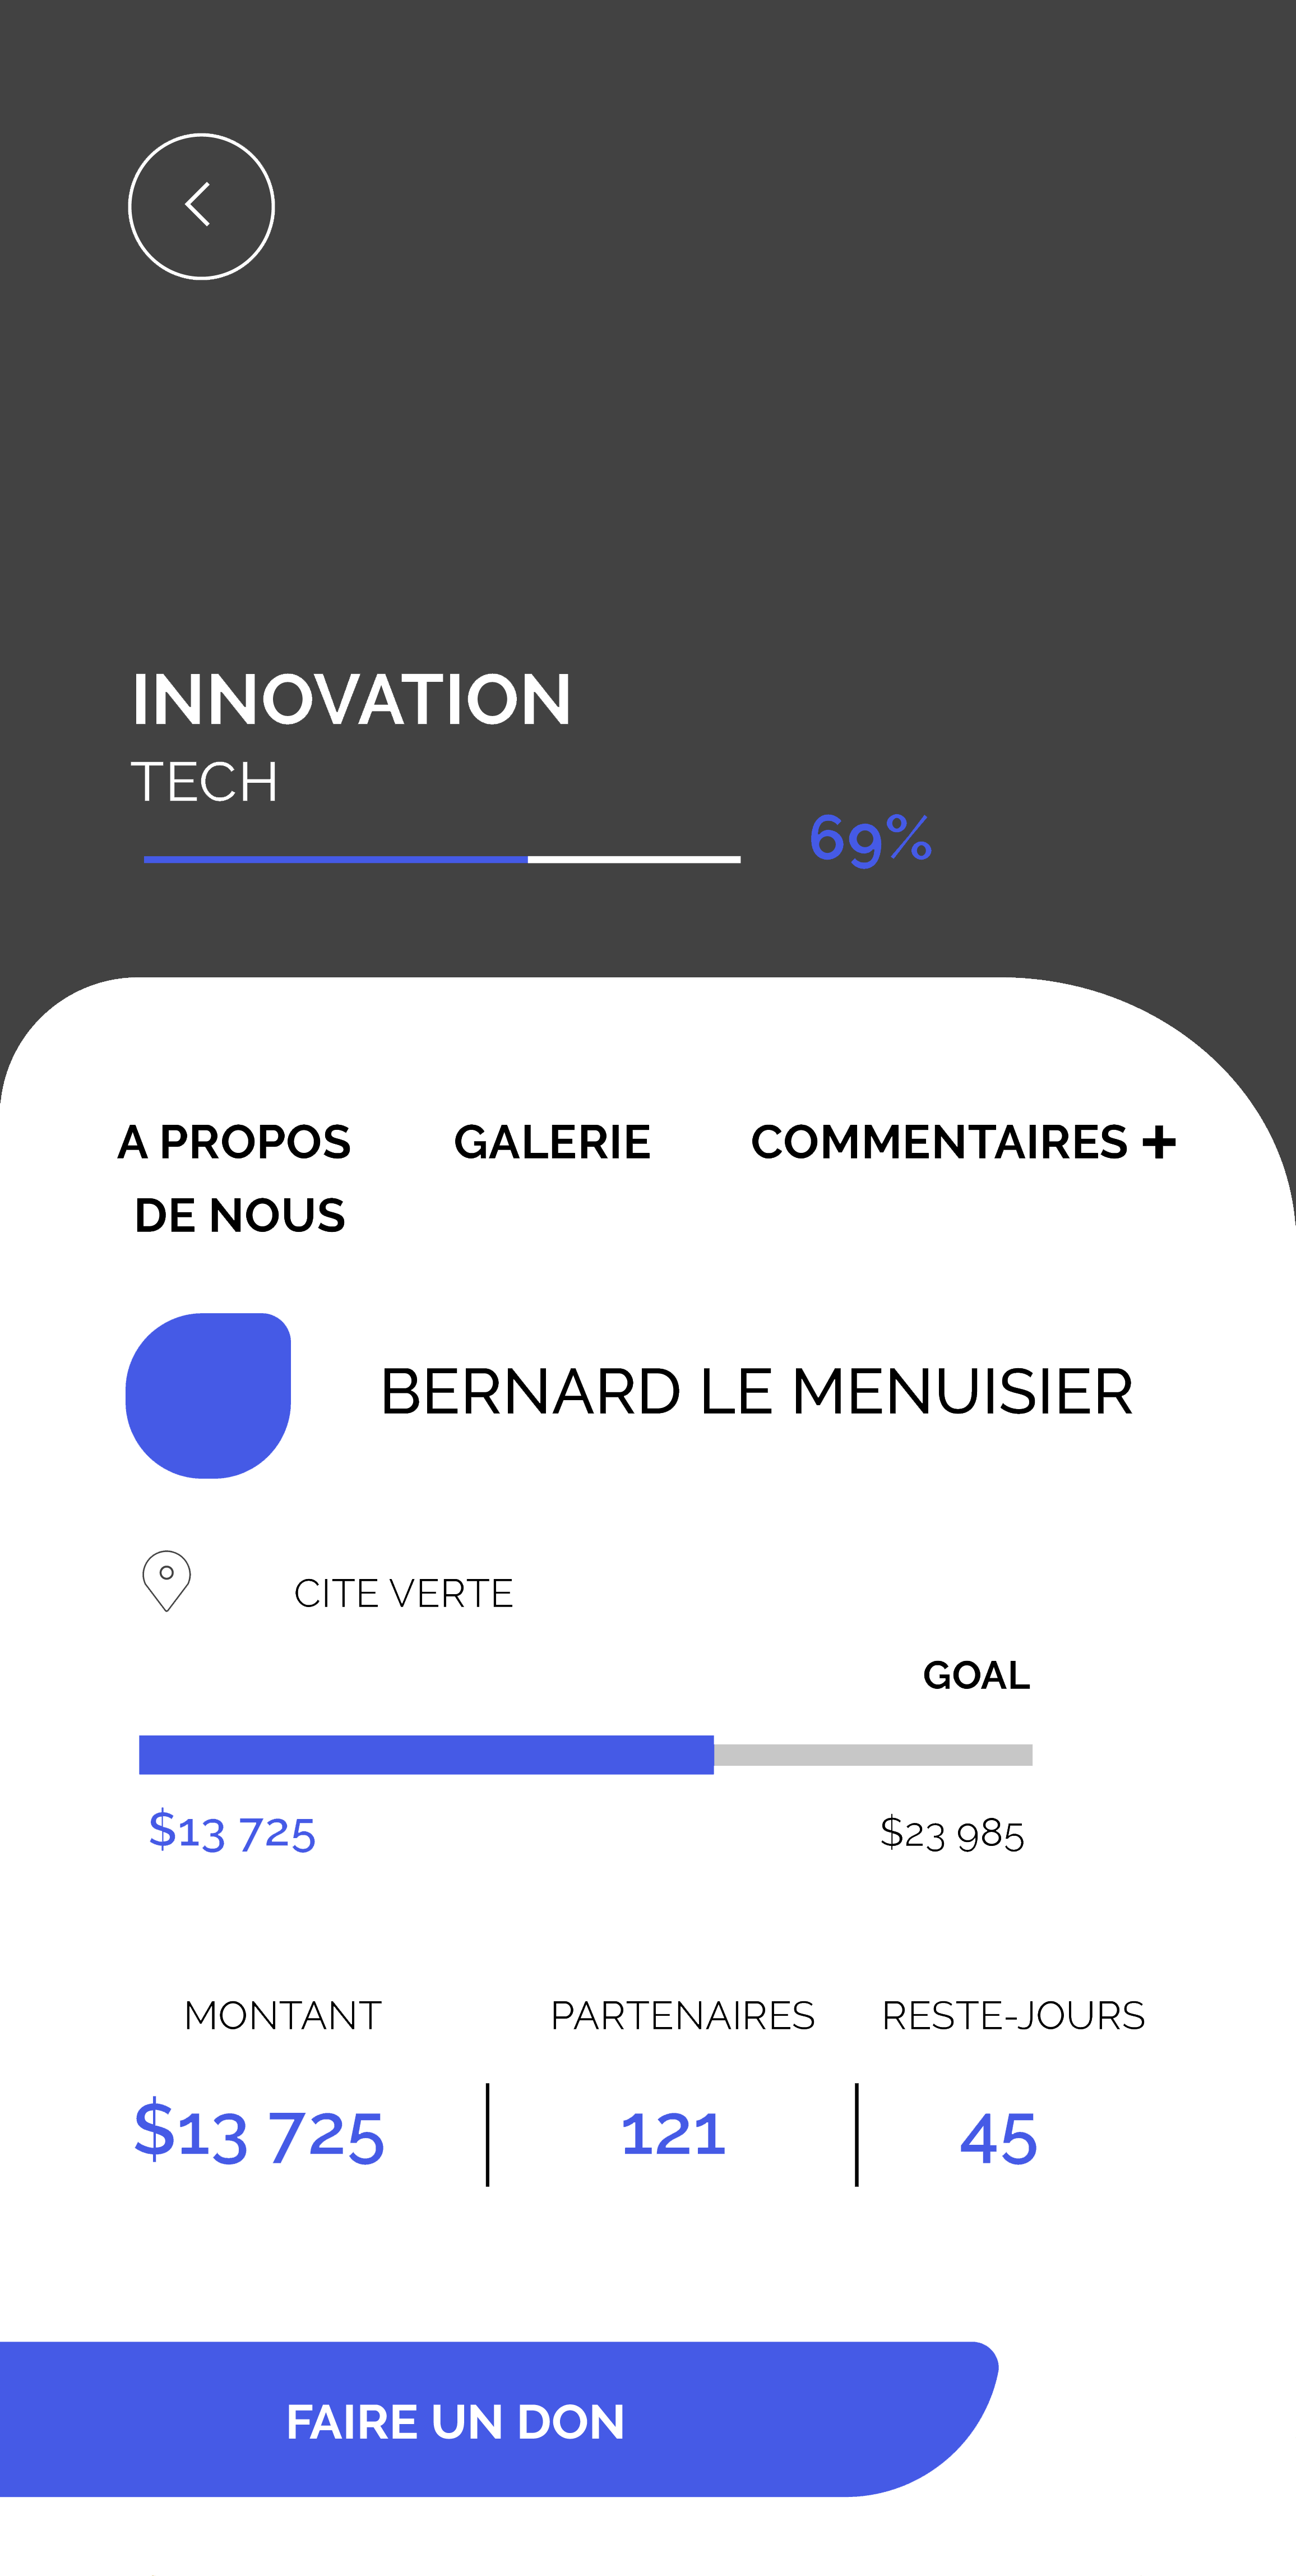Open the A PROPOS DE NOUS tab
This screenshot has height=2576, width=1296.
click(235, 1178)
